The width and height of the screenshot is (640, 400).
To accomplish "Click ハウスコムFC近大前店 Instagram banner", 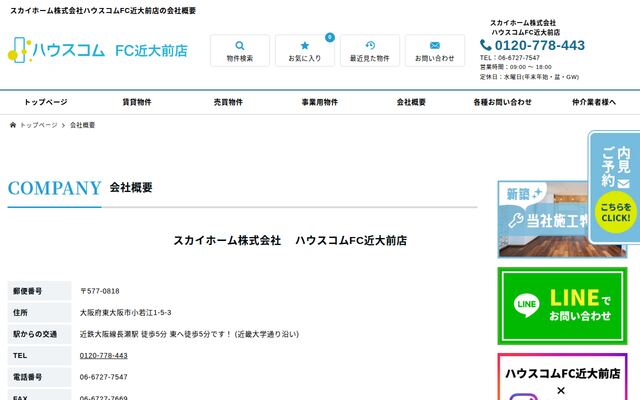I will pos(562,377).
